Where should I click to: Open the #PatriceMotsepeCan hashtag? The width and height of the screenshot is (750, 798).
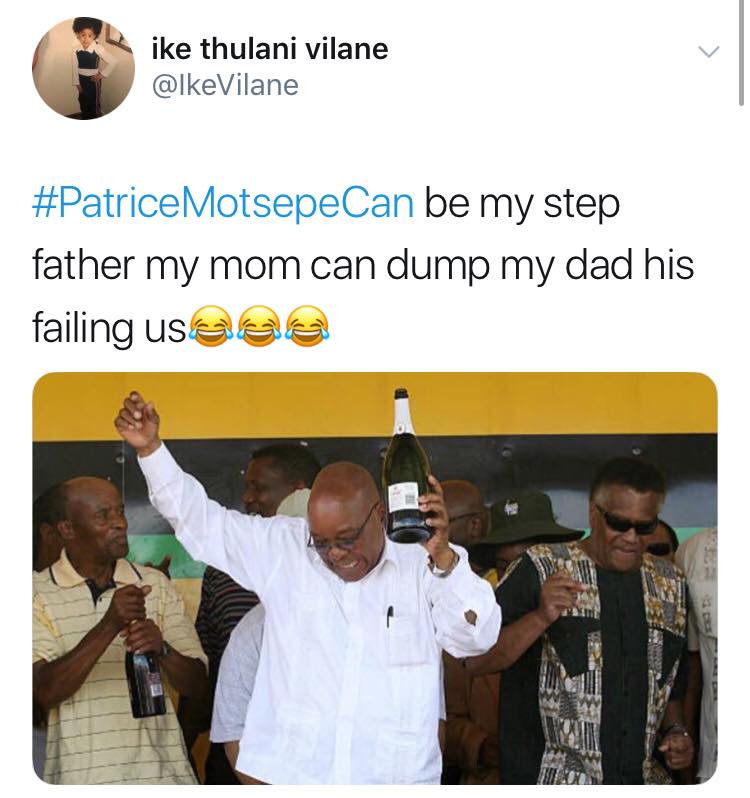pyautogui.click(x=223, y=204)
